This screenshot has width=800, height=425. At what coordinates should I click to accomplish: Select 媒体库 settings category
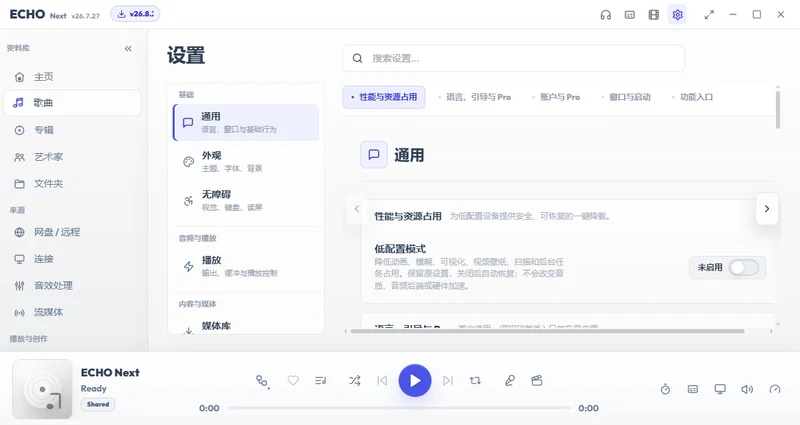point(246,326)
